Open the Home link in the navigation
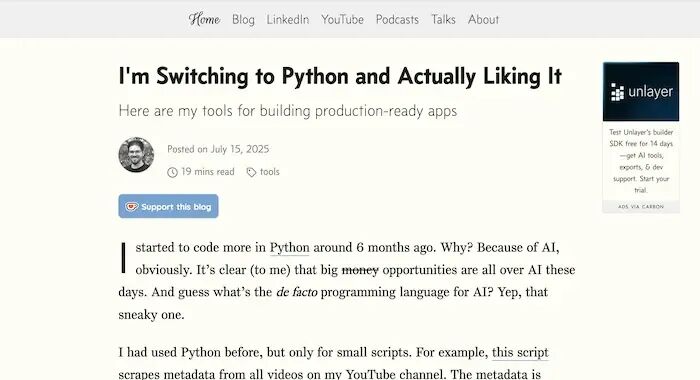 coord(204,19)
